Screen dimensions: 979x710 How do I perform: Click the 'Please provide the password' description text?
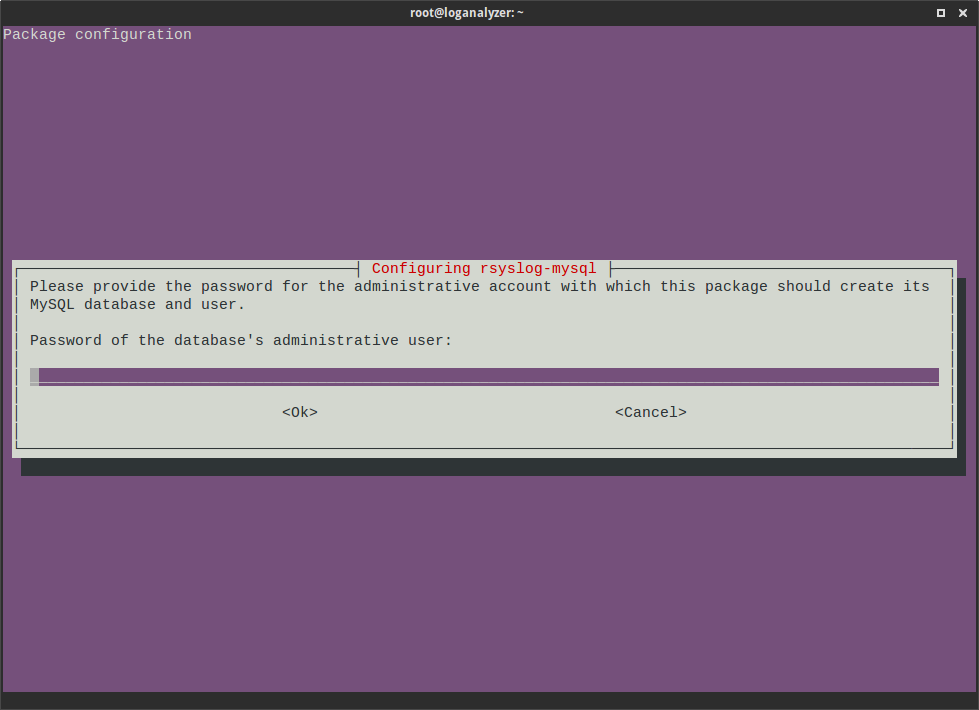[480, 295]
